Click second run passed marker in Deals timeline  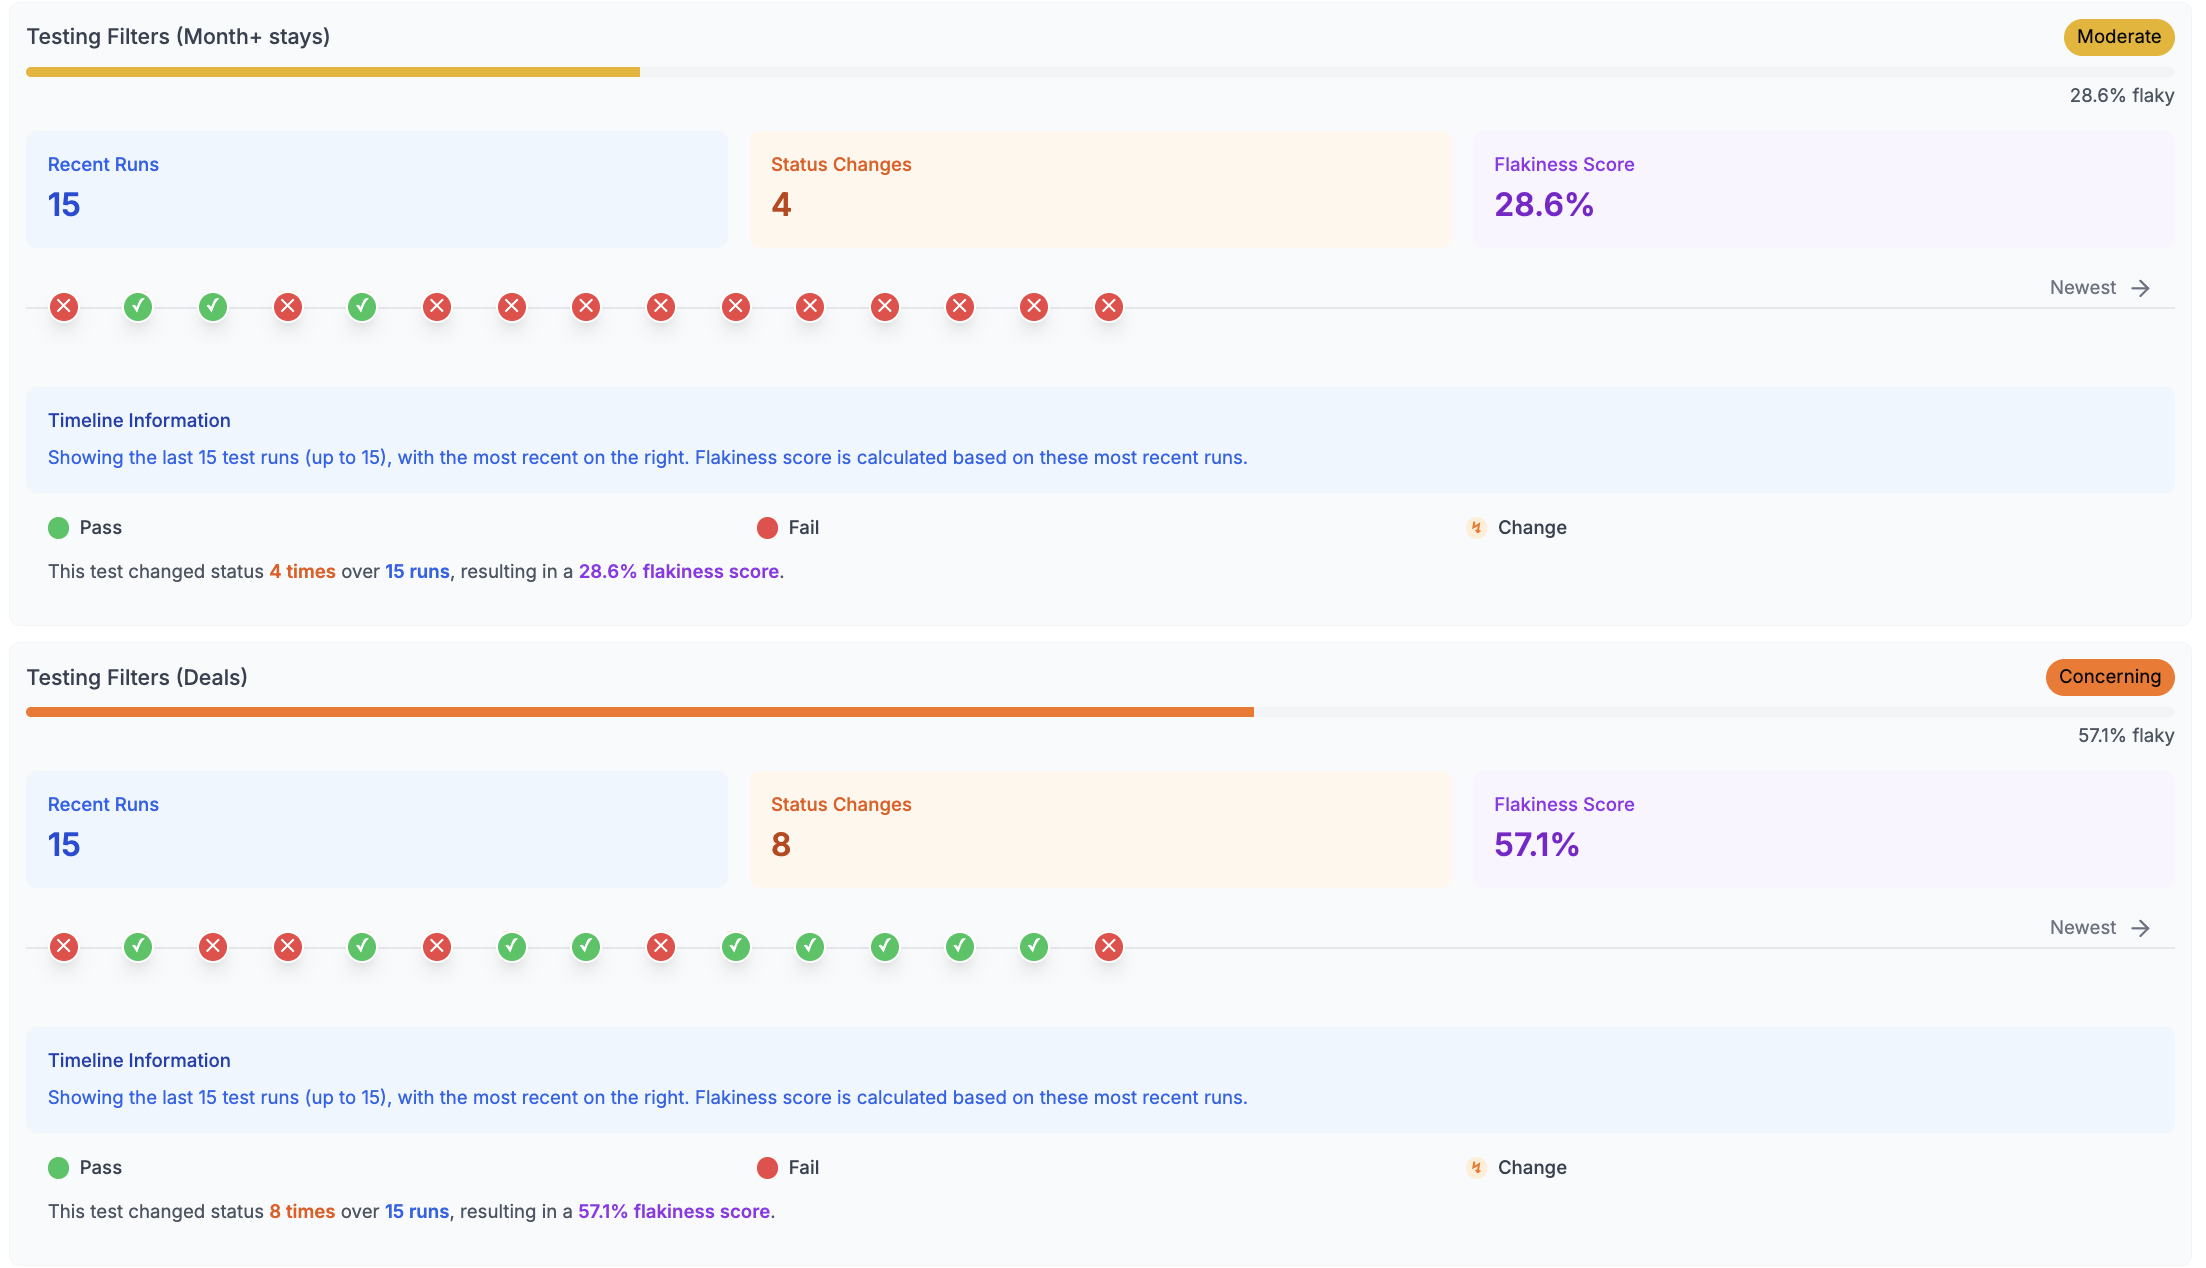(x=138, y=947)
